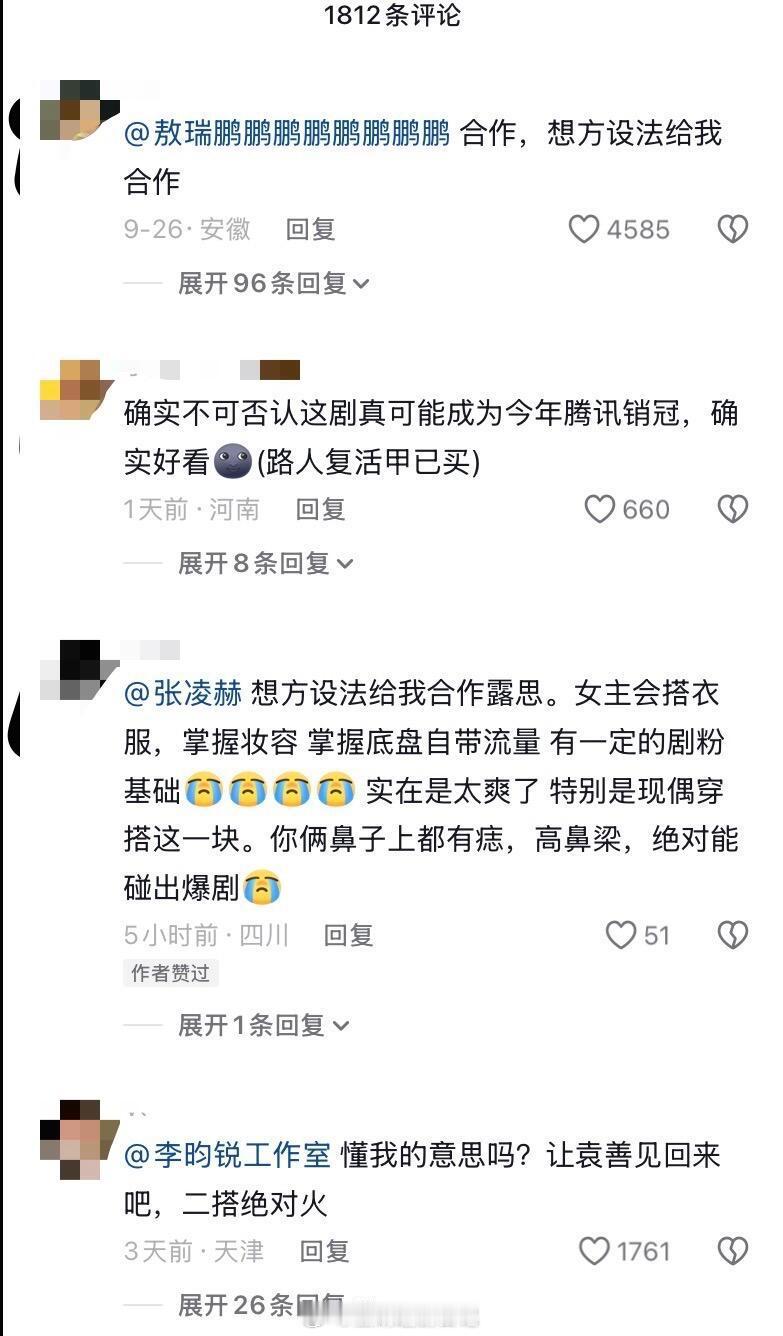Reply to the 1天前 河南 comment
Image resolution: width=783 pixels, height=1336 pixels.
click(320, 510)
